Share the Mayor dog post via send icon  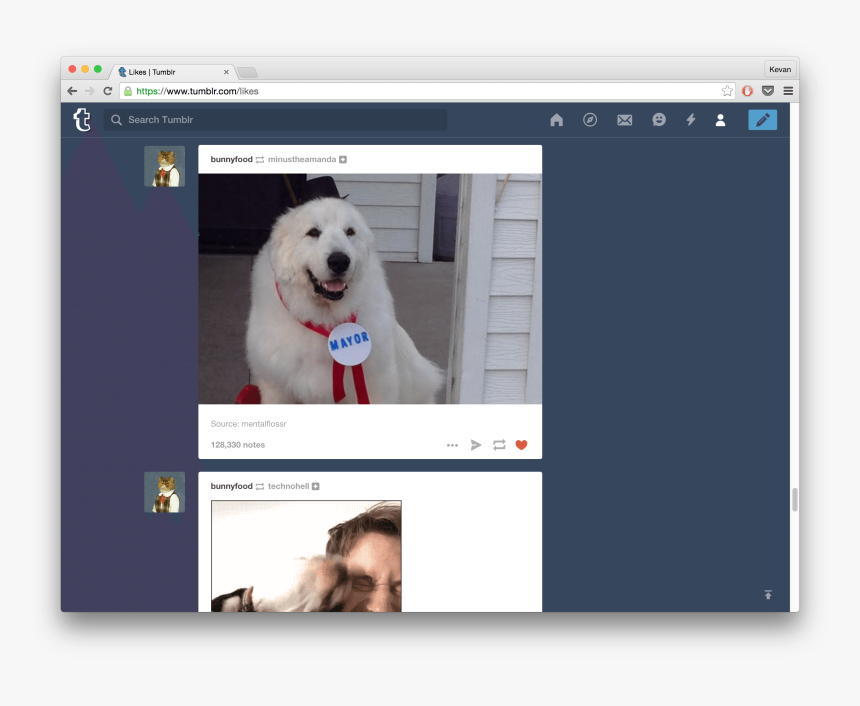pyautogui.click(x=476, y=445)
